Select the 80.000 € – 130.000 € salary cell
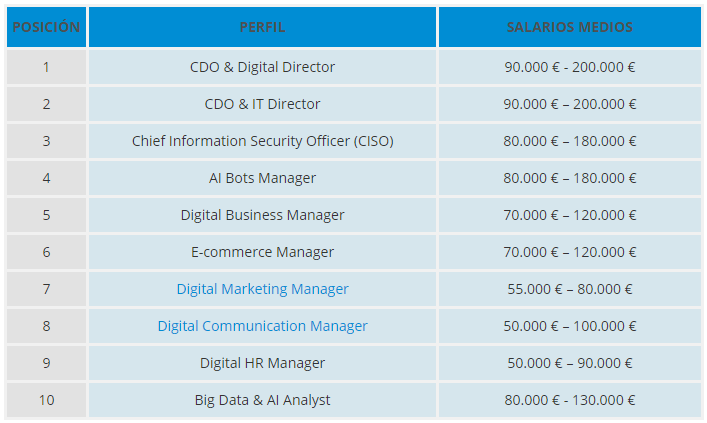707x423 pixels. pyautogui.click(x=569, y=400)
